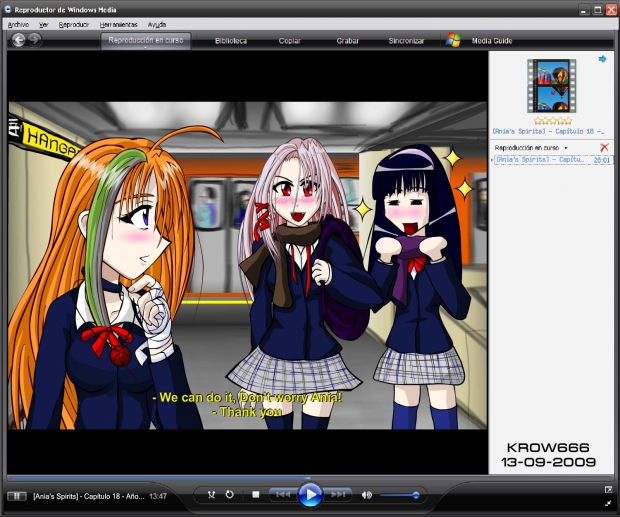The height and width of the screenshot is (517, 620).
Task: Expand the Reproducción en curso list dropdown
Action: [566, 148]
